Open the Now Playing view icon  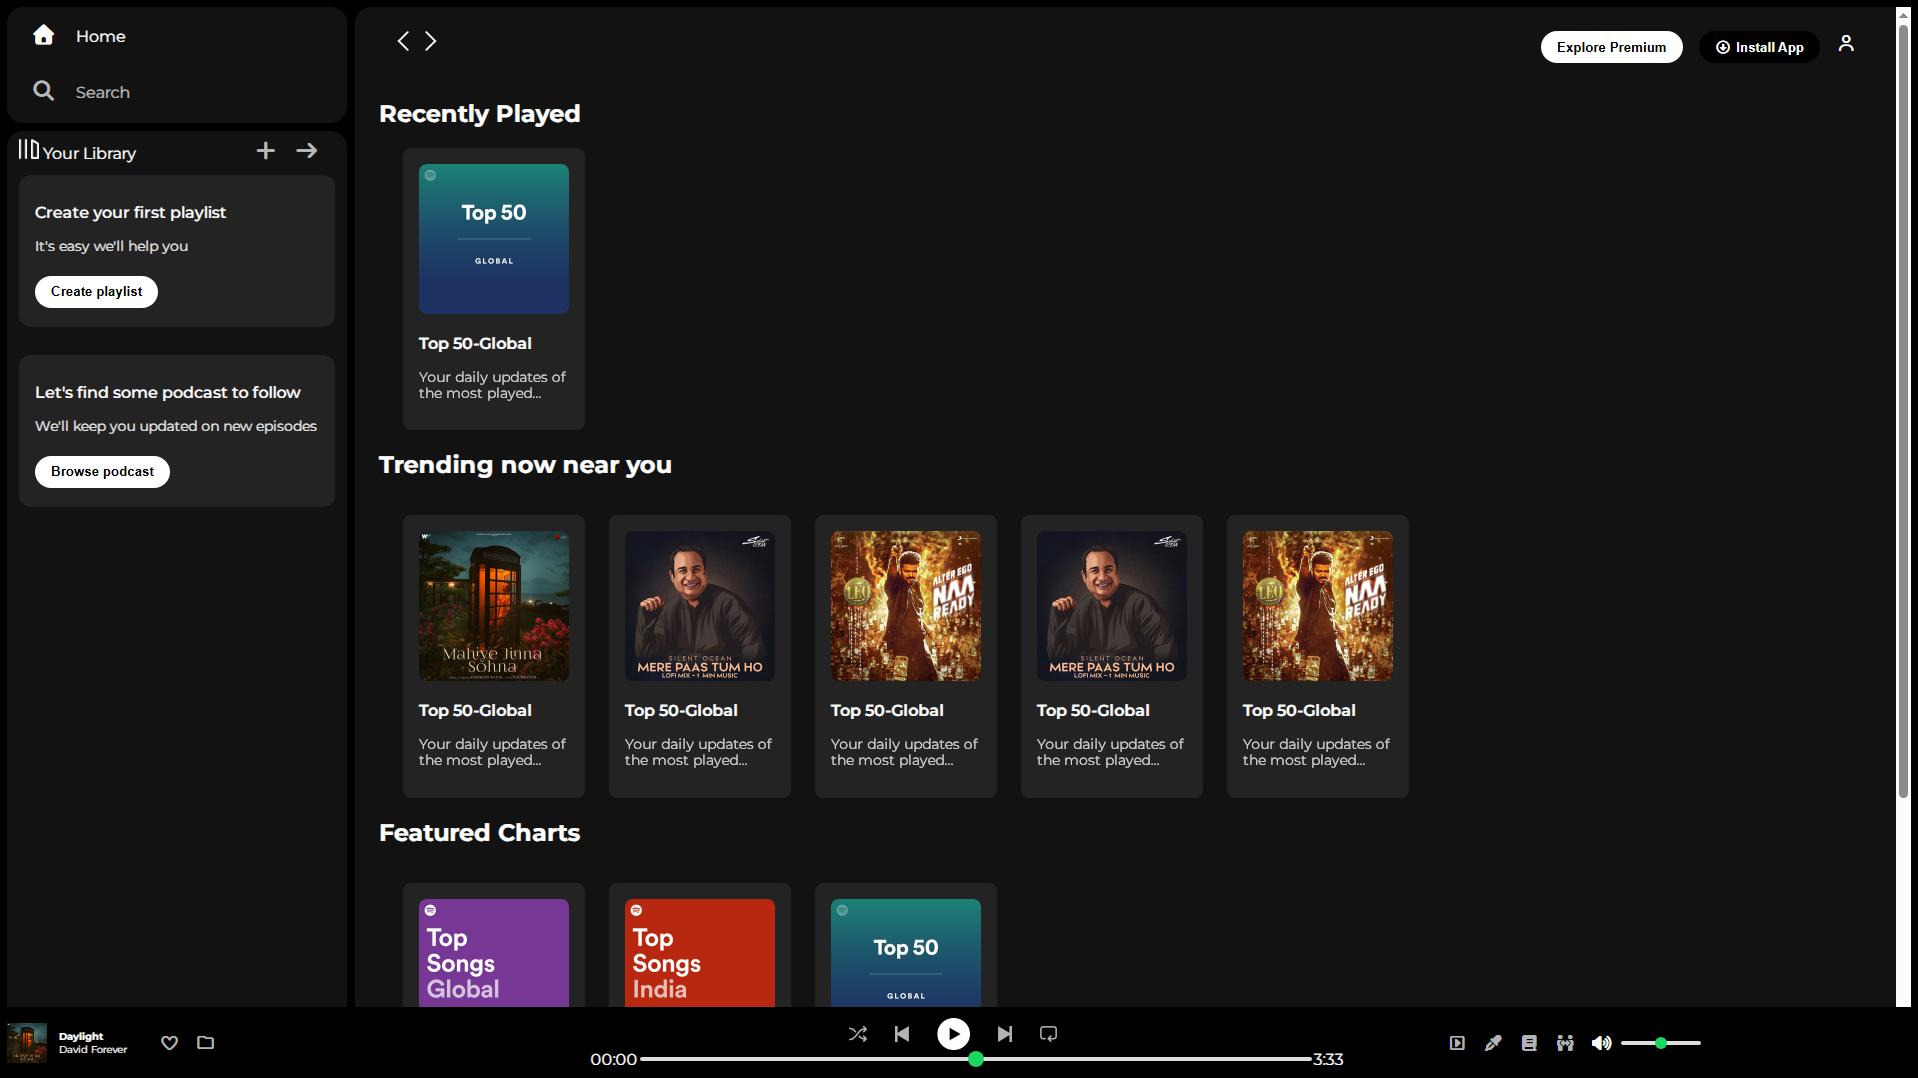click(1457, 1043)
